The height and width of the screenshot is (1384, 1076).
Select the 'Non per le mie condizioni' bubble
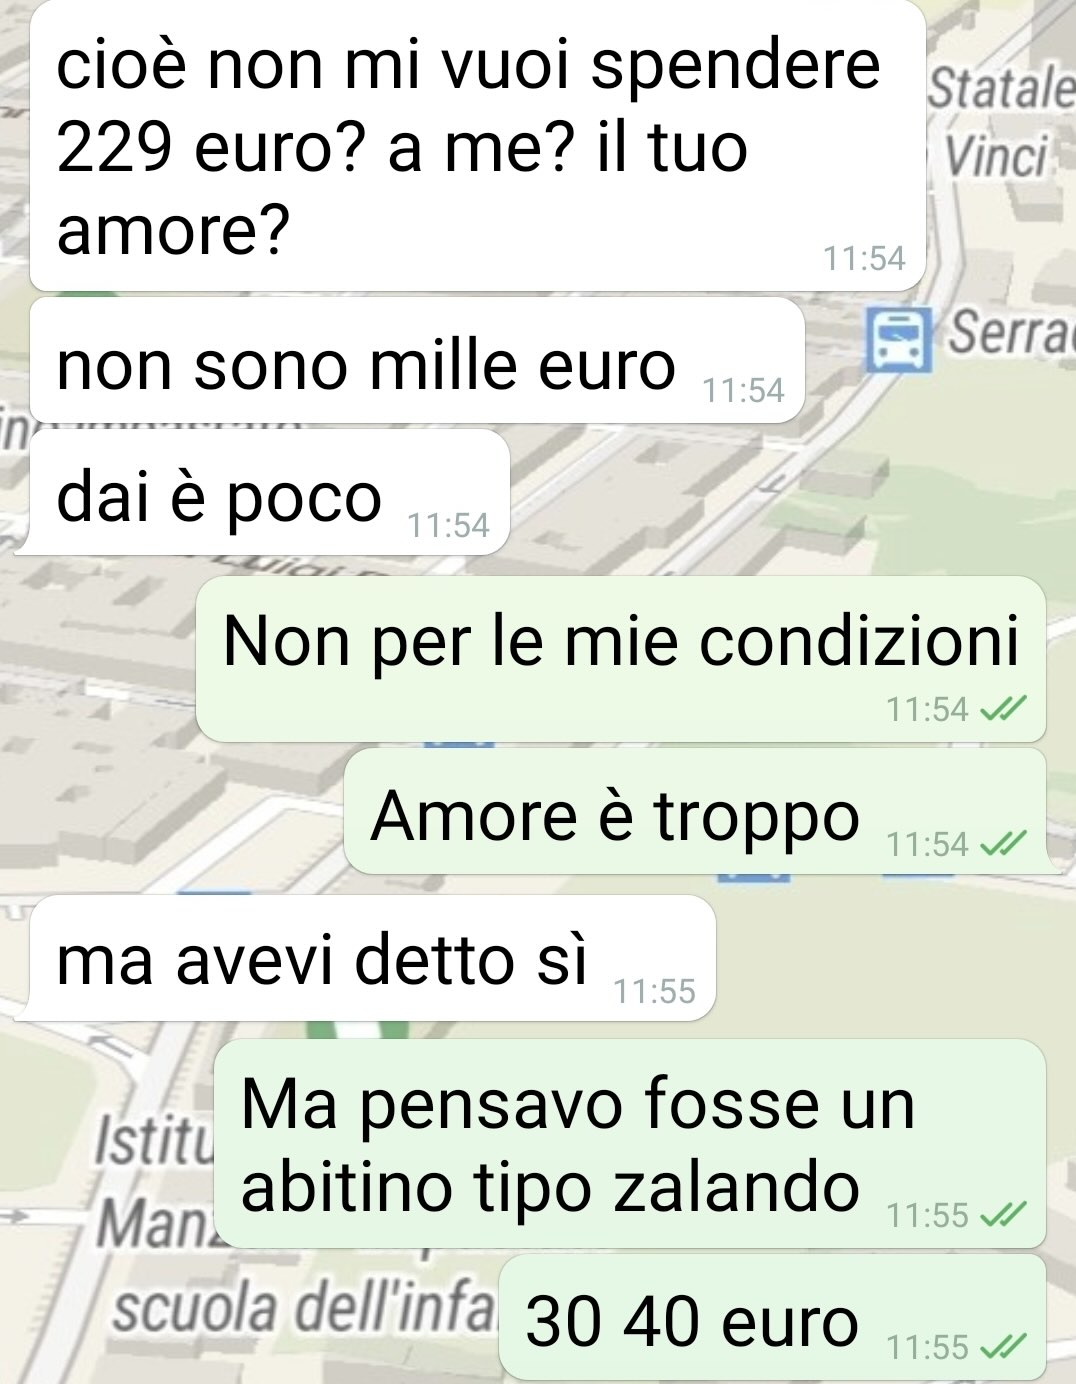coord(620,658)
